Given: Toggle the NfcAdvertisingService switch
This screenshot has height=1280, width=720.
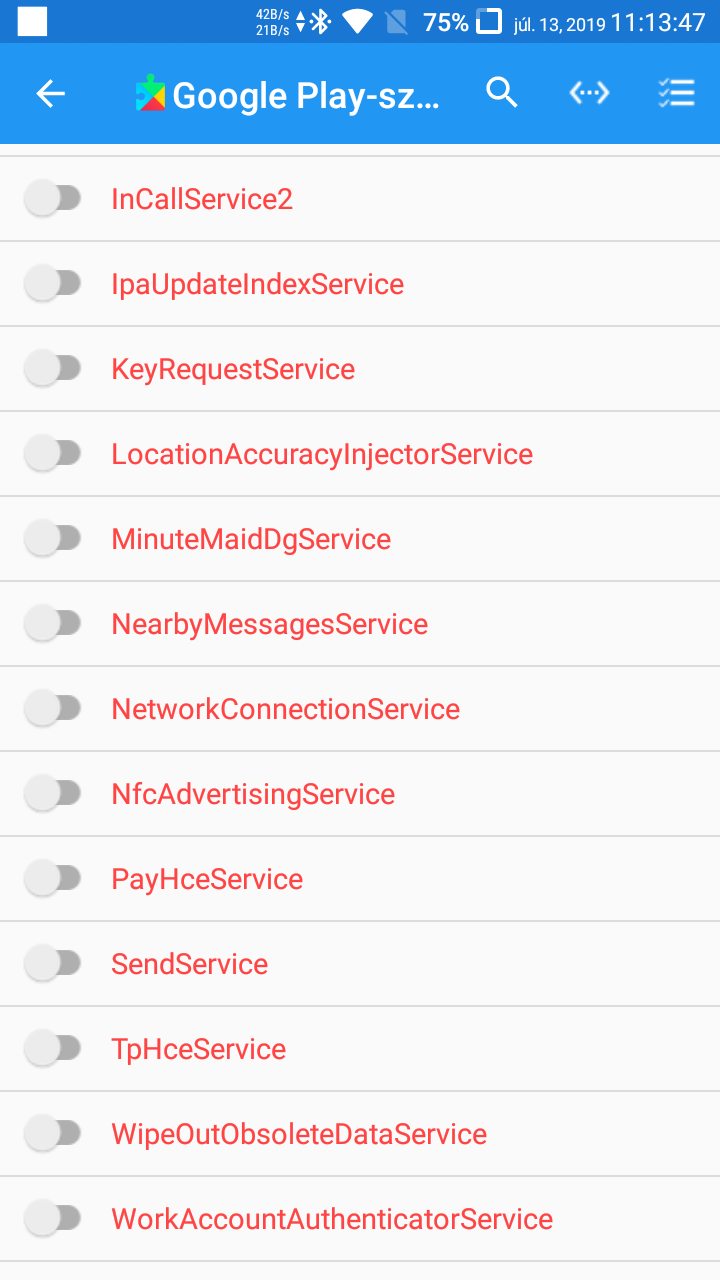Looking at the screenshot, I should click(x=53, y=794).
